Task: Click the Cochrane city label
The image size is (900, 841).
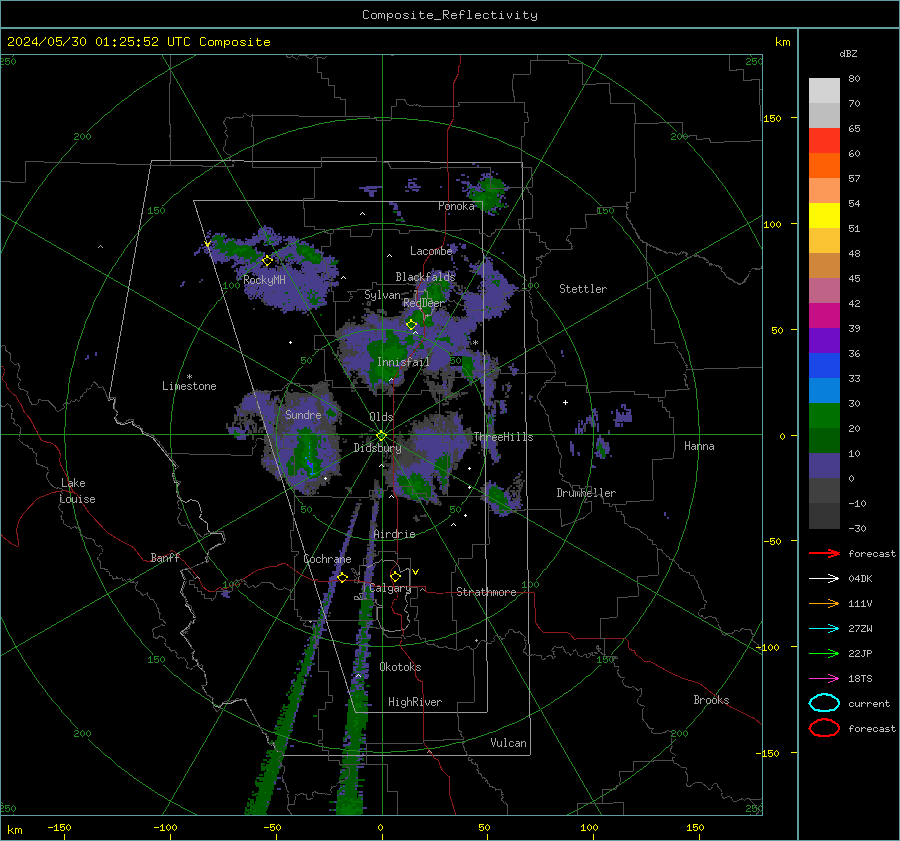Action: pos(327,559)
